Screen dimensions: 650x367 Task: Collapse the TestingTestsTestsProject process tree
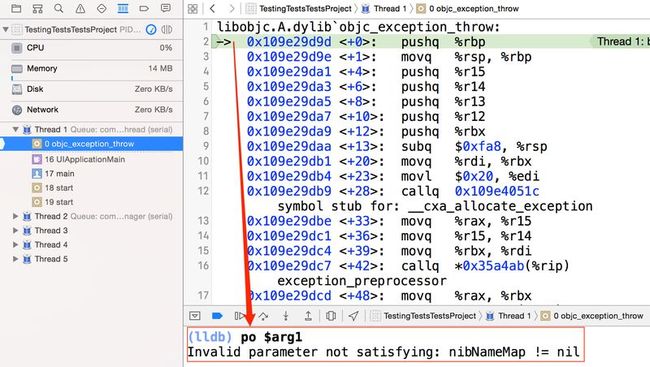click(x=5, y=29)
